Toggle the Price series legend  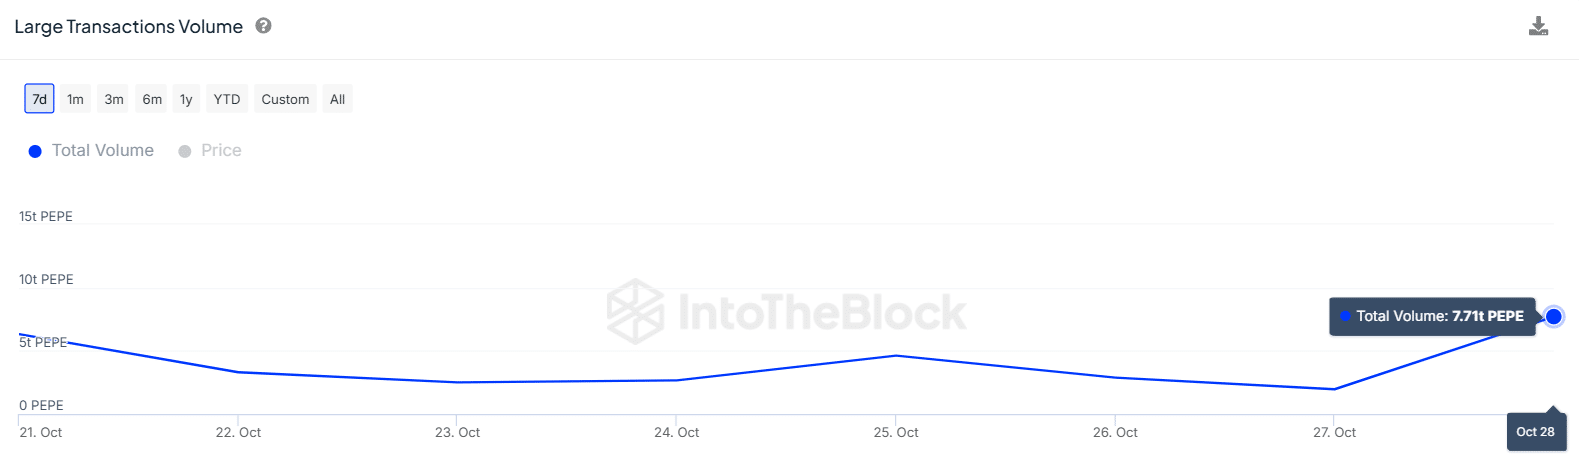[221, 150]
